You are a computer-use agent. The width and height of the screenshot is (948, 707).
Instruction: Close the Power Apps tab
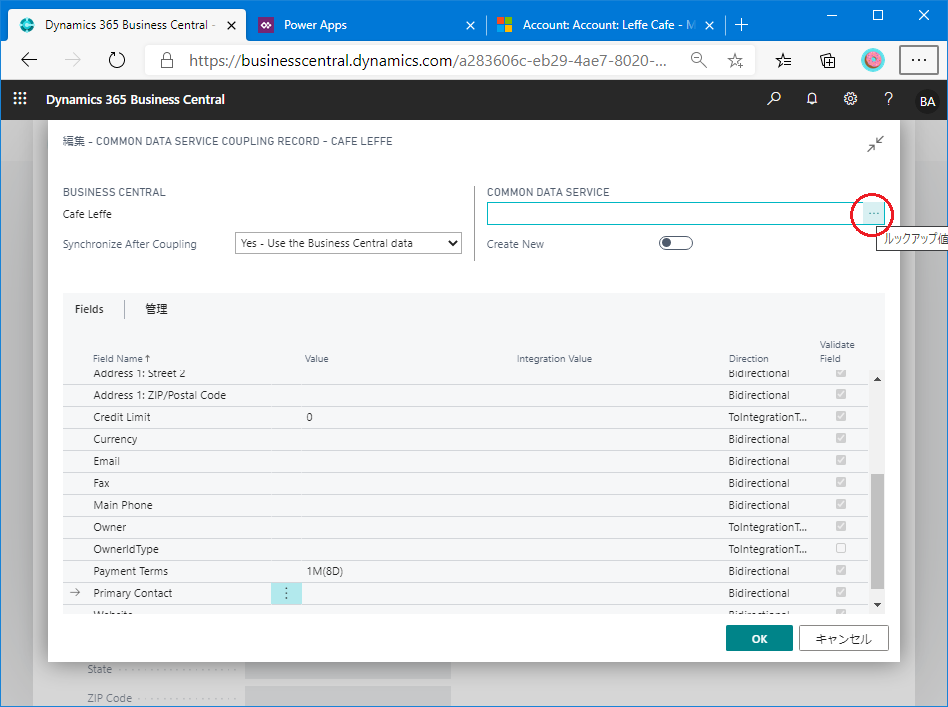click(470, 25)
